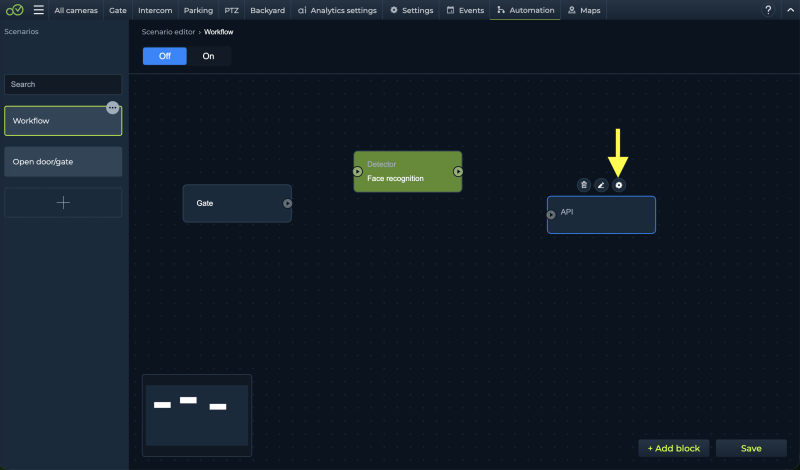Select the Face recognition detector block

(x=408, y=171)
